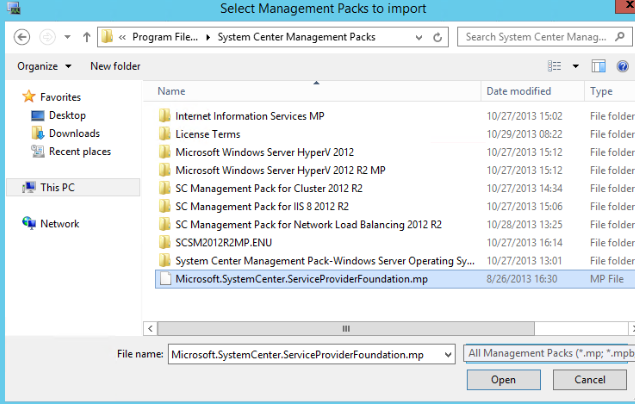The height and width of the screenshot is (404, 635).
Task: Select Microsoft.SystemCenter.ServiceProviderFoundation.mp file
Action: [301, 279]
